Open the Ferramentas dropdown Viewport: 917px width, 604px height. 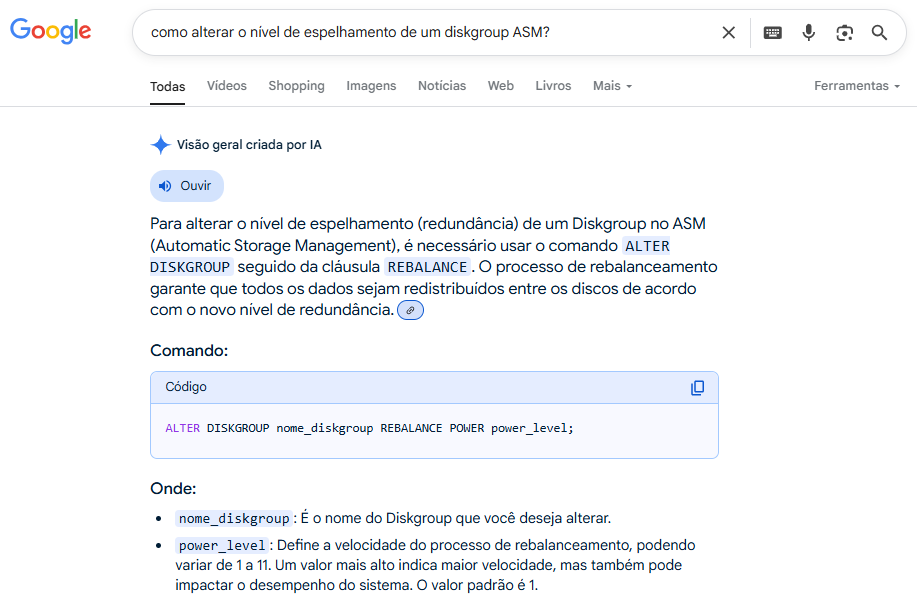pos(856,86)
